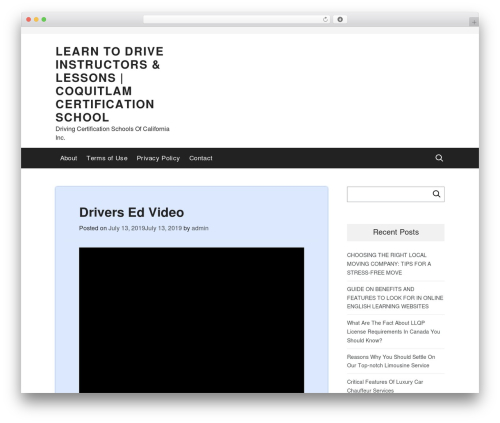Click the sidebar search magnifier button
500x423 pixels.
click(436, 194)
